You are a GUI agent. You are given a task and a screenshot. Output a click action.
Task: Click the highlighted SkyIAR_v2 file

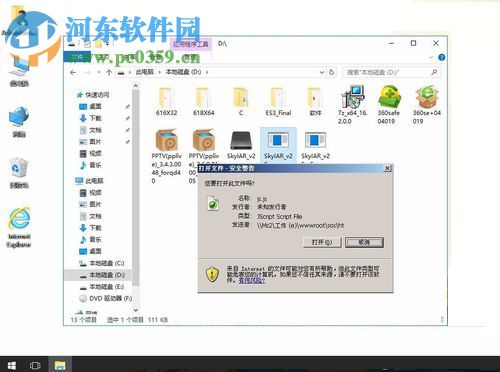point(278,145)
